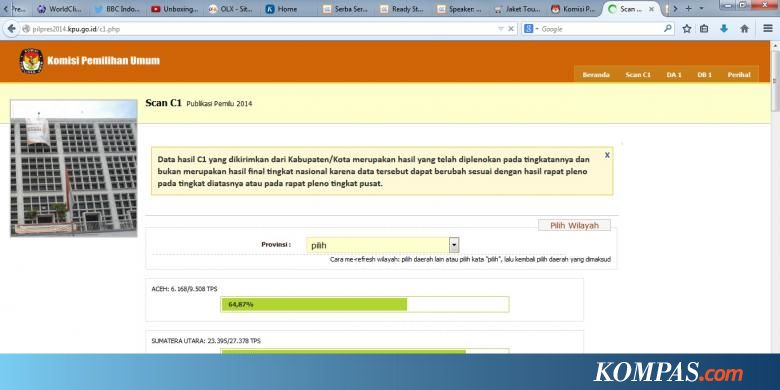
Task: Click the 'Publikasi Pemilu 2014' subtitle
Action: [x=219, y=104]
